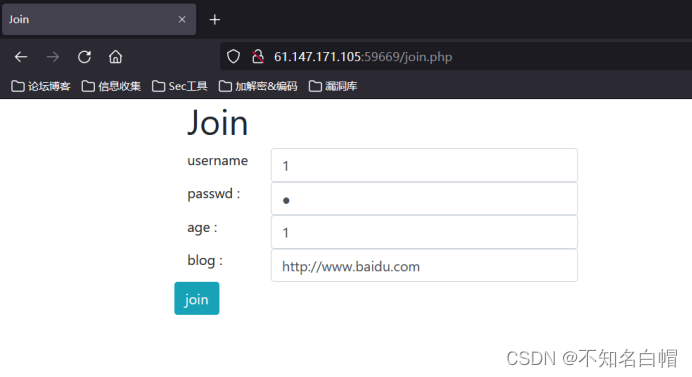Open a new browser tab
The height and width of the screenshot is (377, 692).
(214, 19)
